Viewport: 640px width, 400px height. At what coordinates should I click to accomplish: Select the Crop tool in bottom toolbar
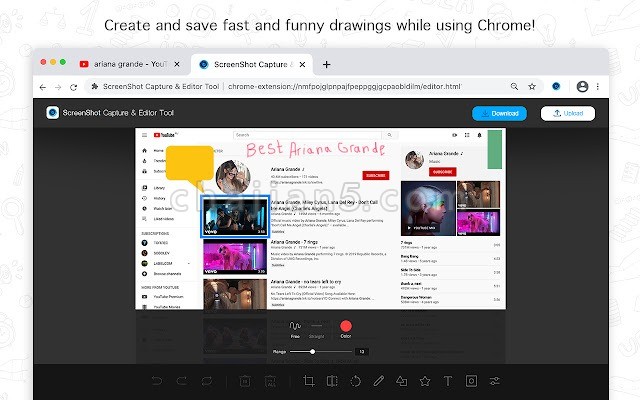click(x=309, y=381)
